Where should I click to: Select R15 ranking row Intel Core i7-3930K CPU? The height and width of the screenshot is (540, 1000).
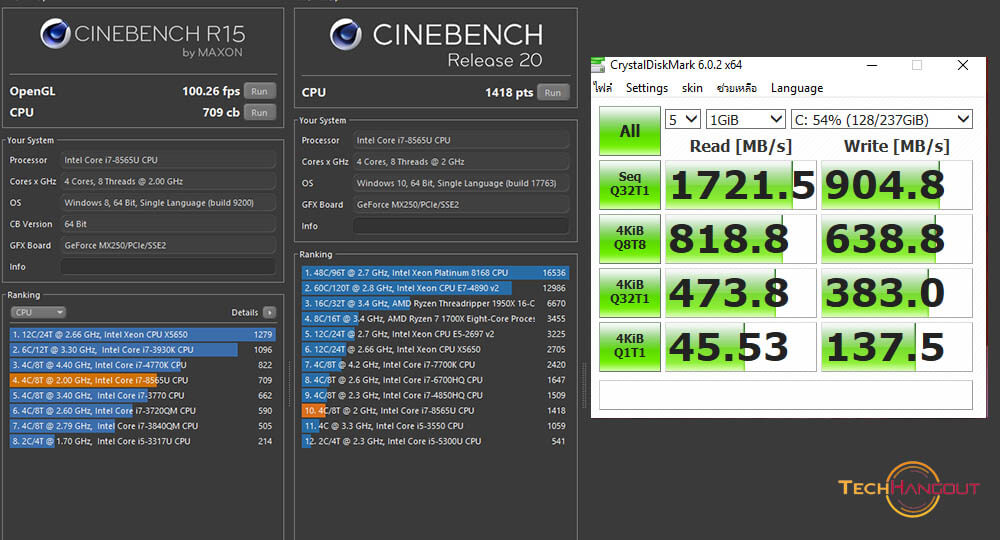tap(142, 349)
